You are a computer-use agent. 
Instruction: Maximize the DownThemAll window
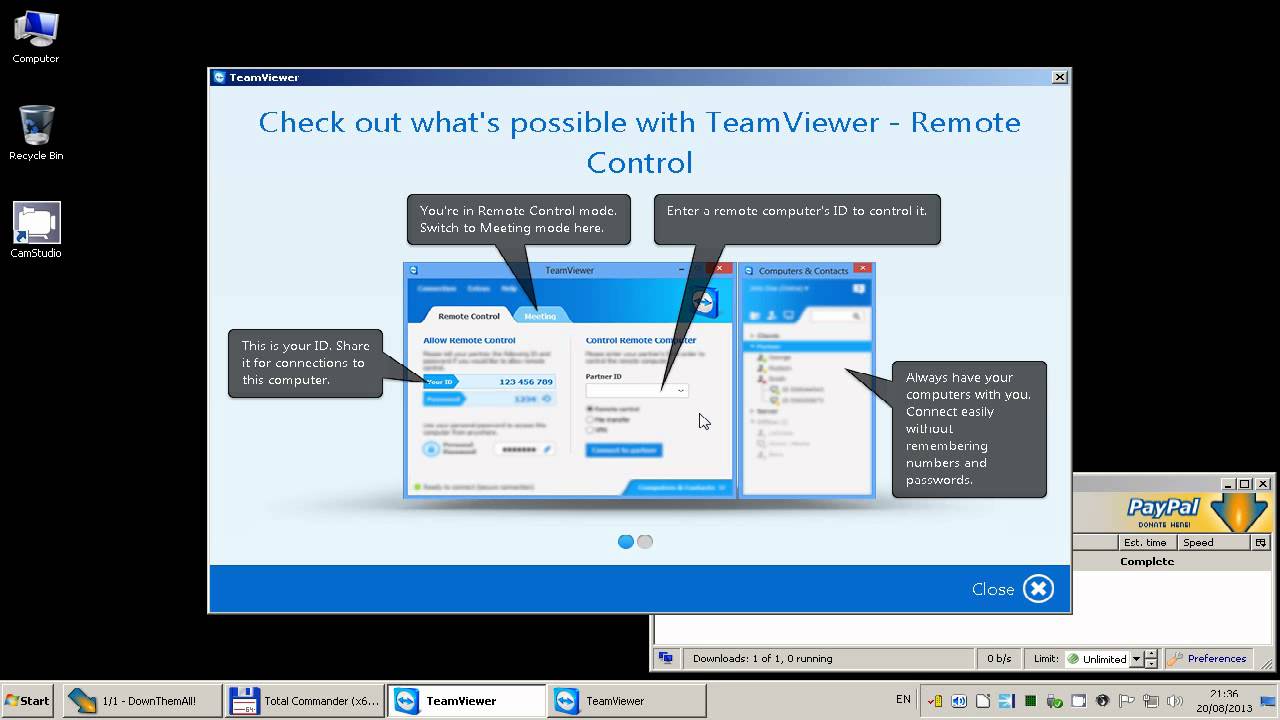[x=1245, y=484]
